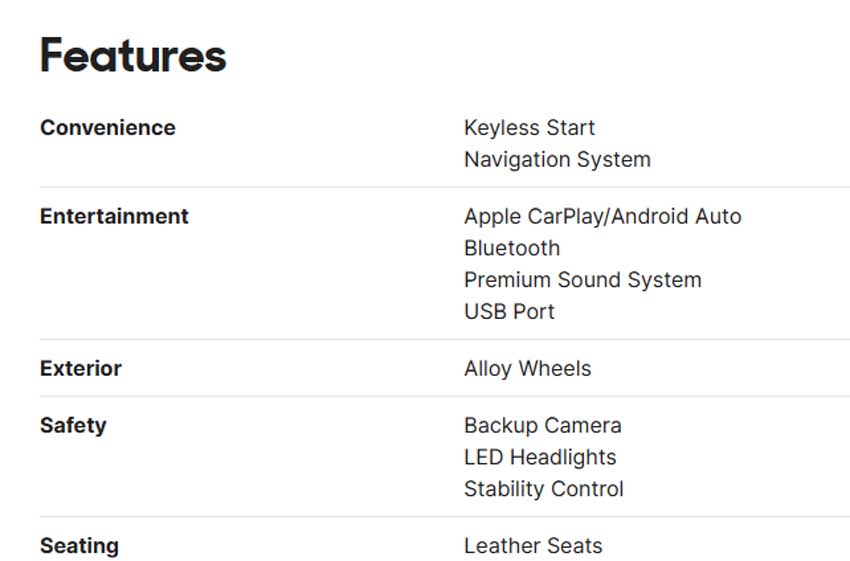The width and height of the screenshot is (850, 561).
Task: Click the Features heading
Action: click(133, 56)
